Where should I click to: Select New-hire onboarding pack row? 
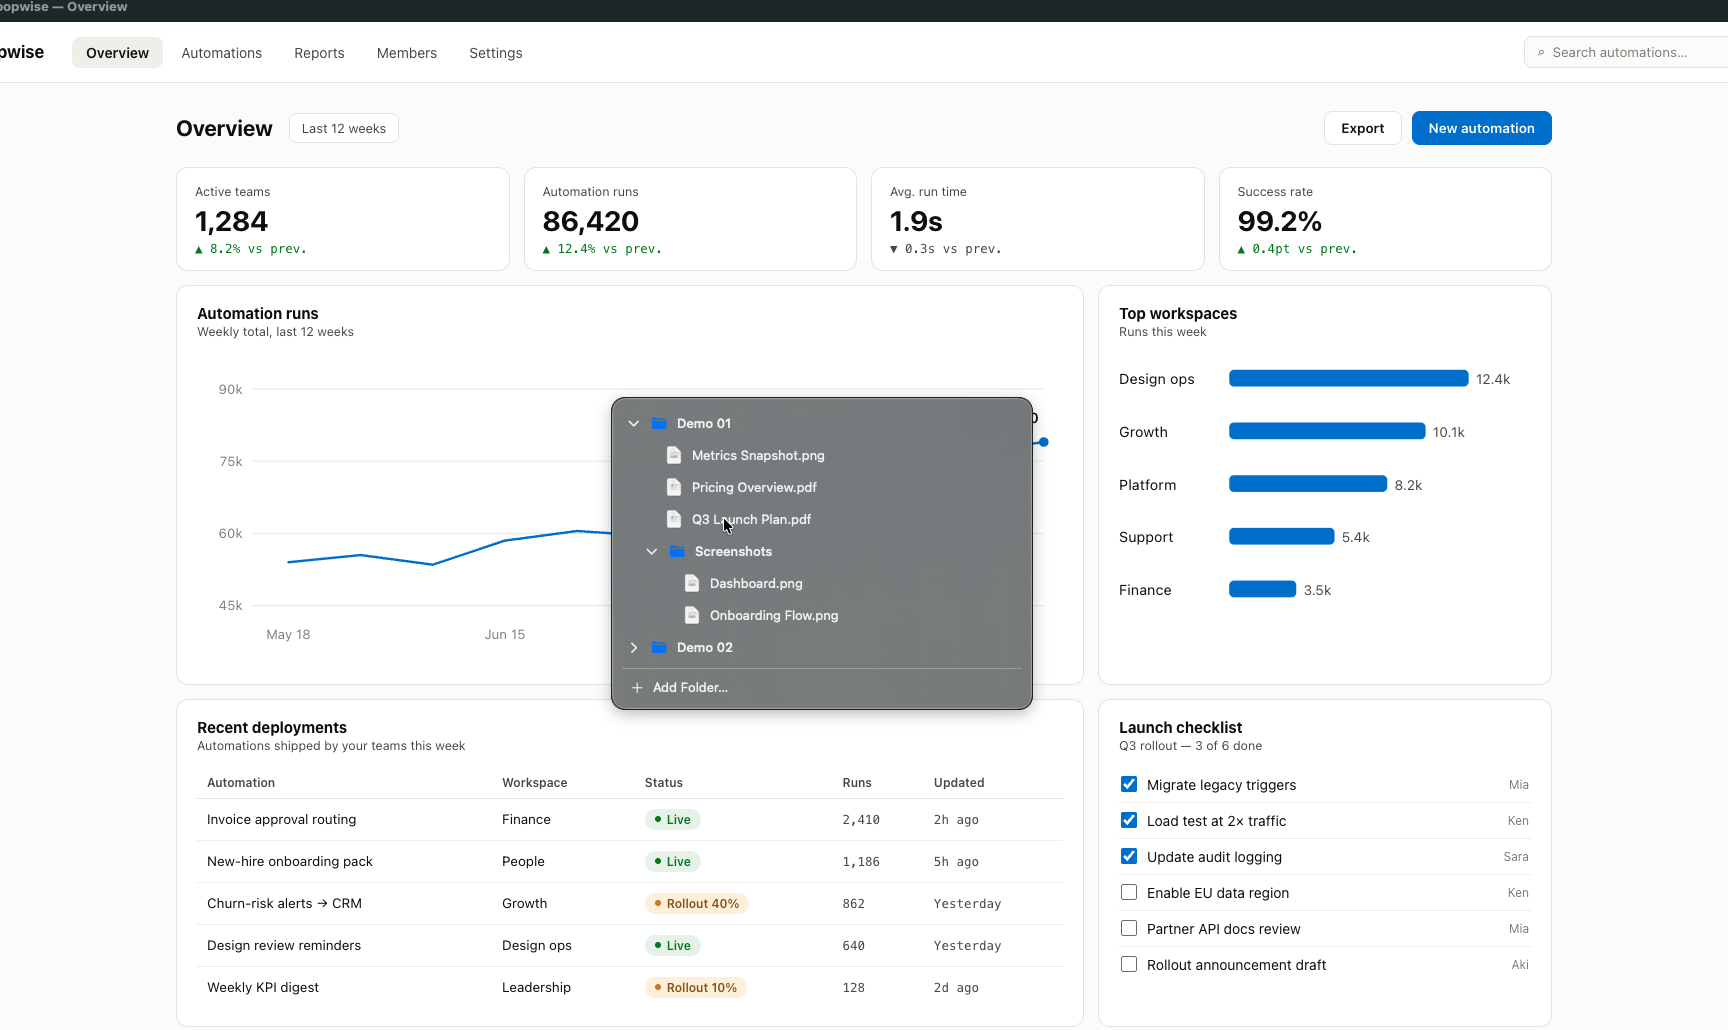[630, 861]
